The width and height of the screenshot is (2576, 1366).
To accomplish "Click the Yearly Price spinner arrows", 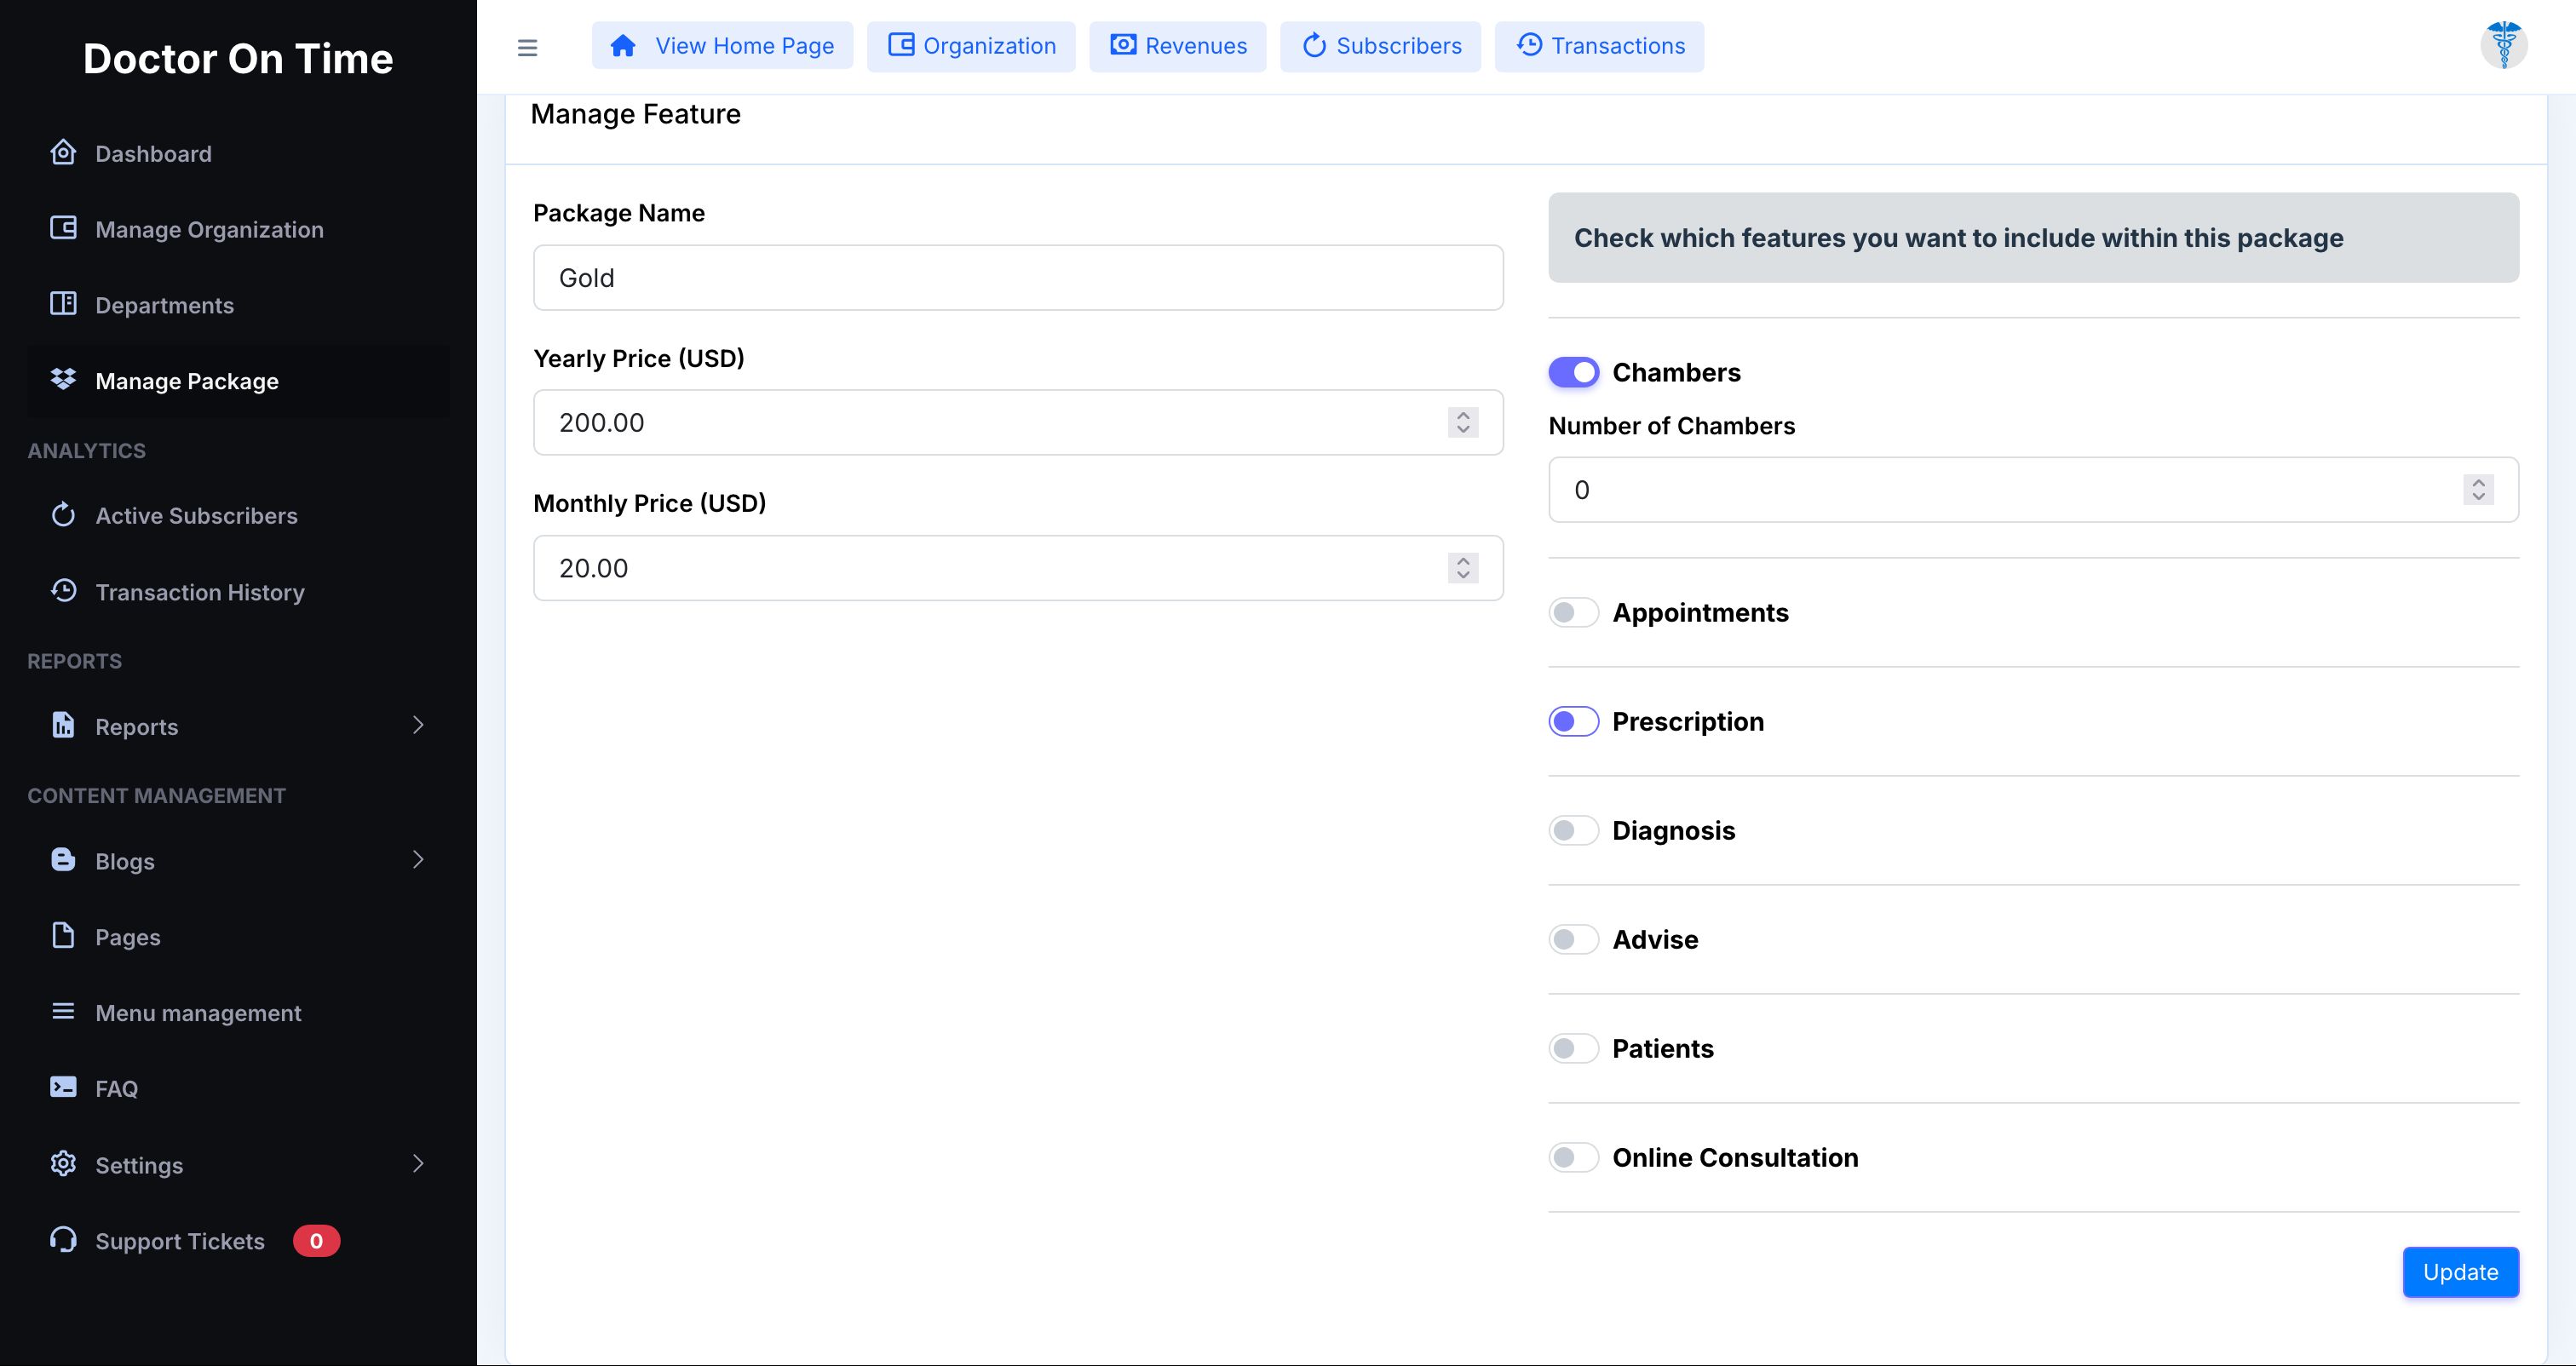I will 1463,422.
